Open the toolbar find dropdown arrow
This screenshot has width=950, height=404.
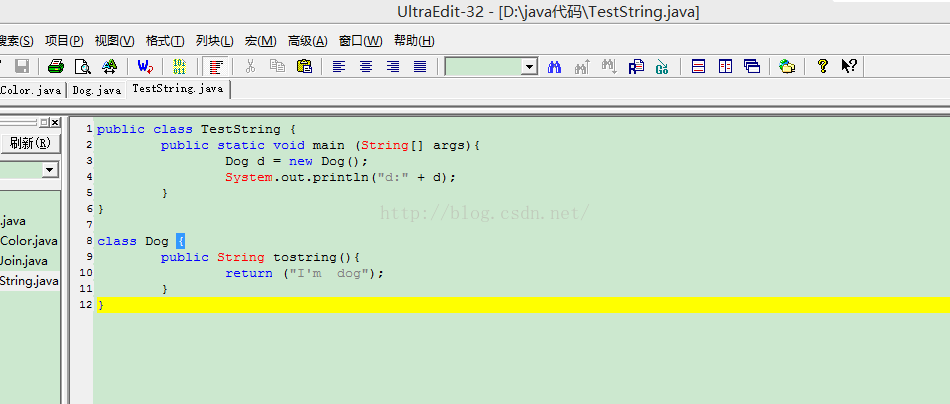(x=530, y=67)
